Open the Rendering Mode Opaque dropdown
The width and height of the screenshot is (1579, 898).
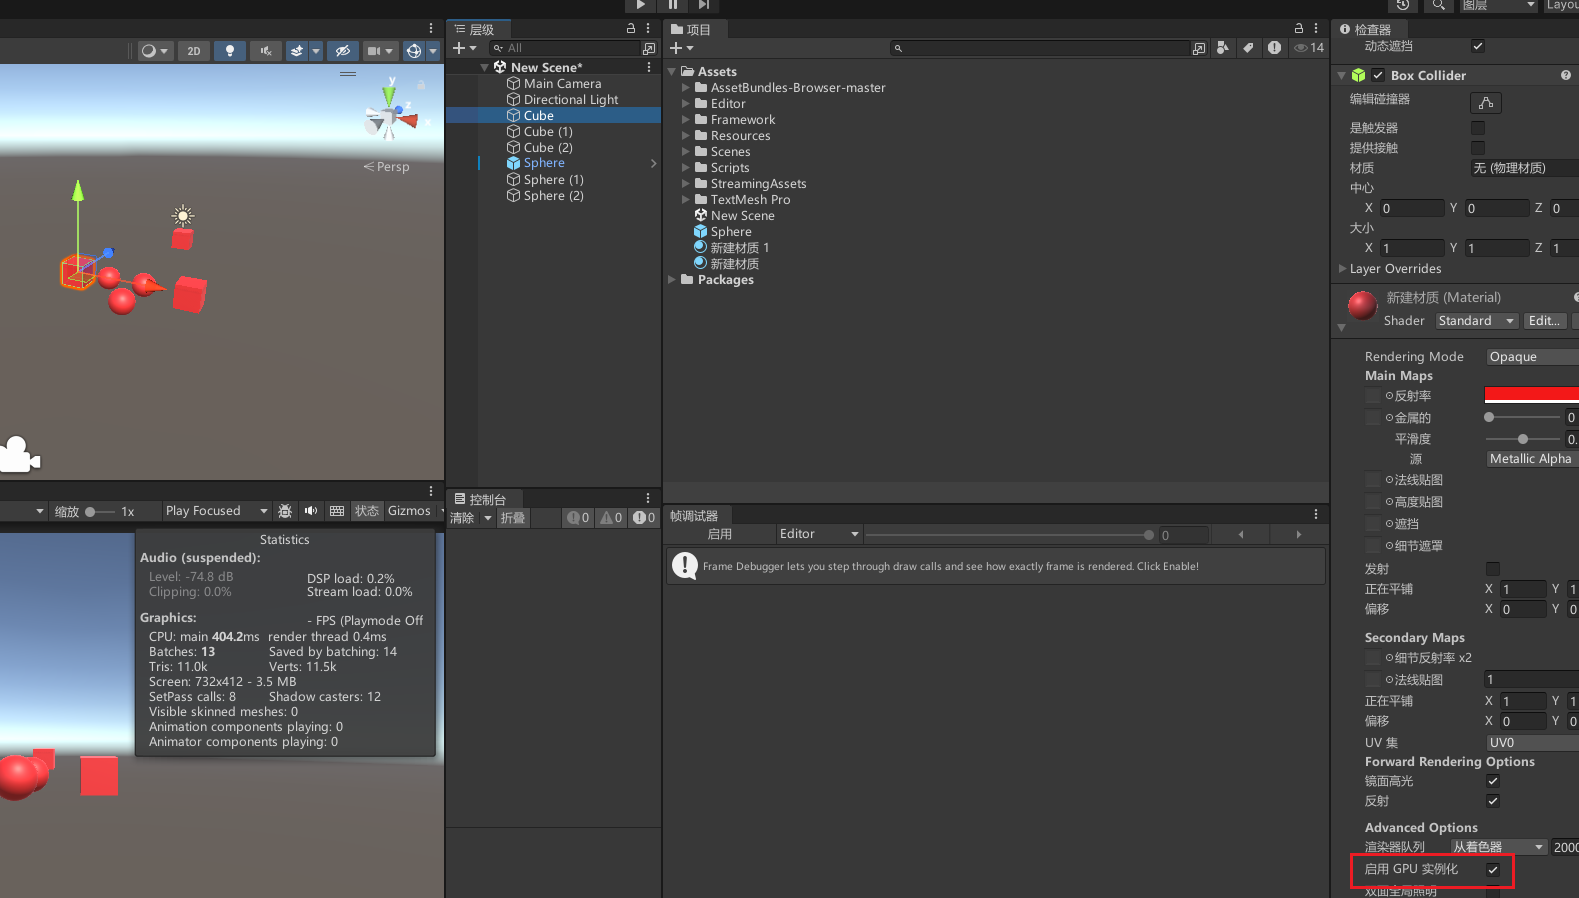(x=1530, y=357)
